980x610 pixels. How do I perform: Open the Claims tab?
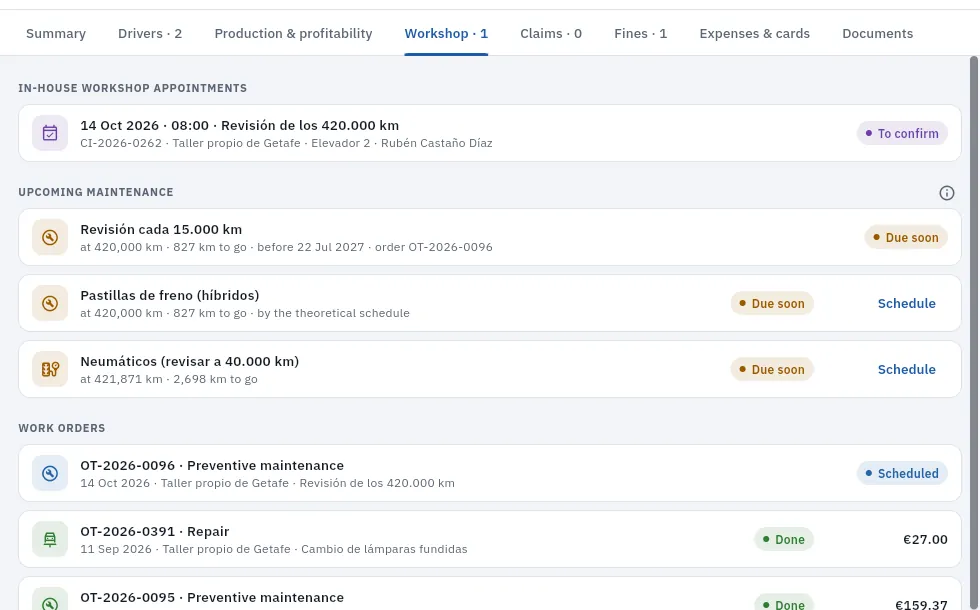point(551,34)
